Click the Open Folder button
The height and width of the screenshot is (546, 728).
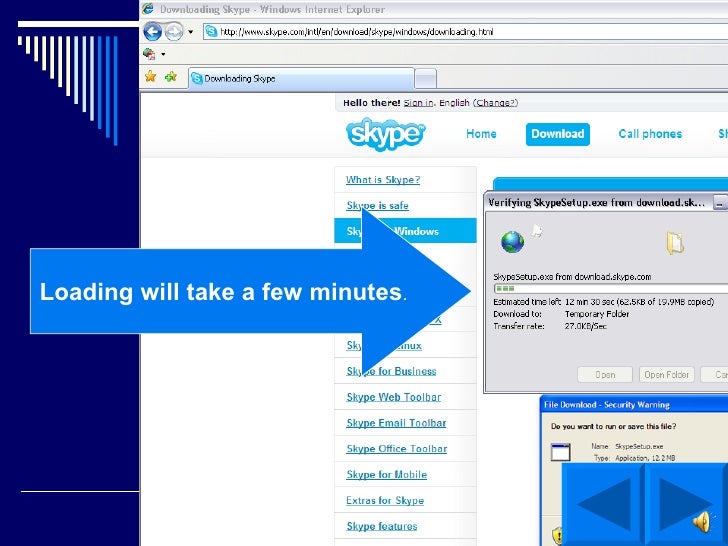click(666, 375)
